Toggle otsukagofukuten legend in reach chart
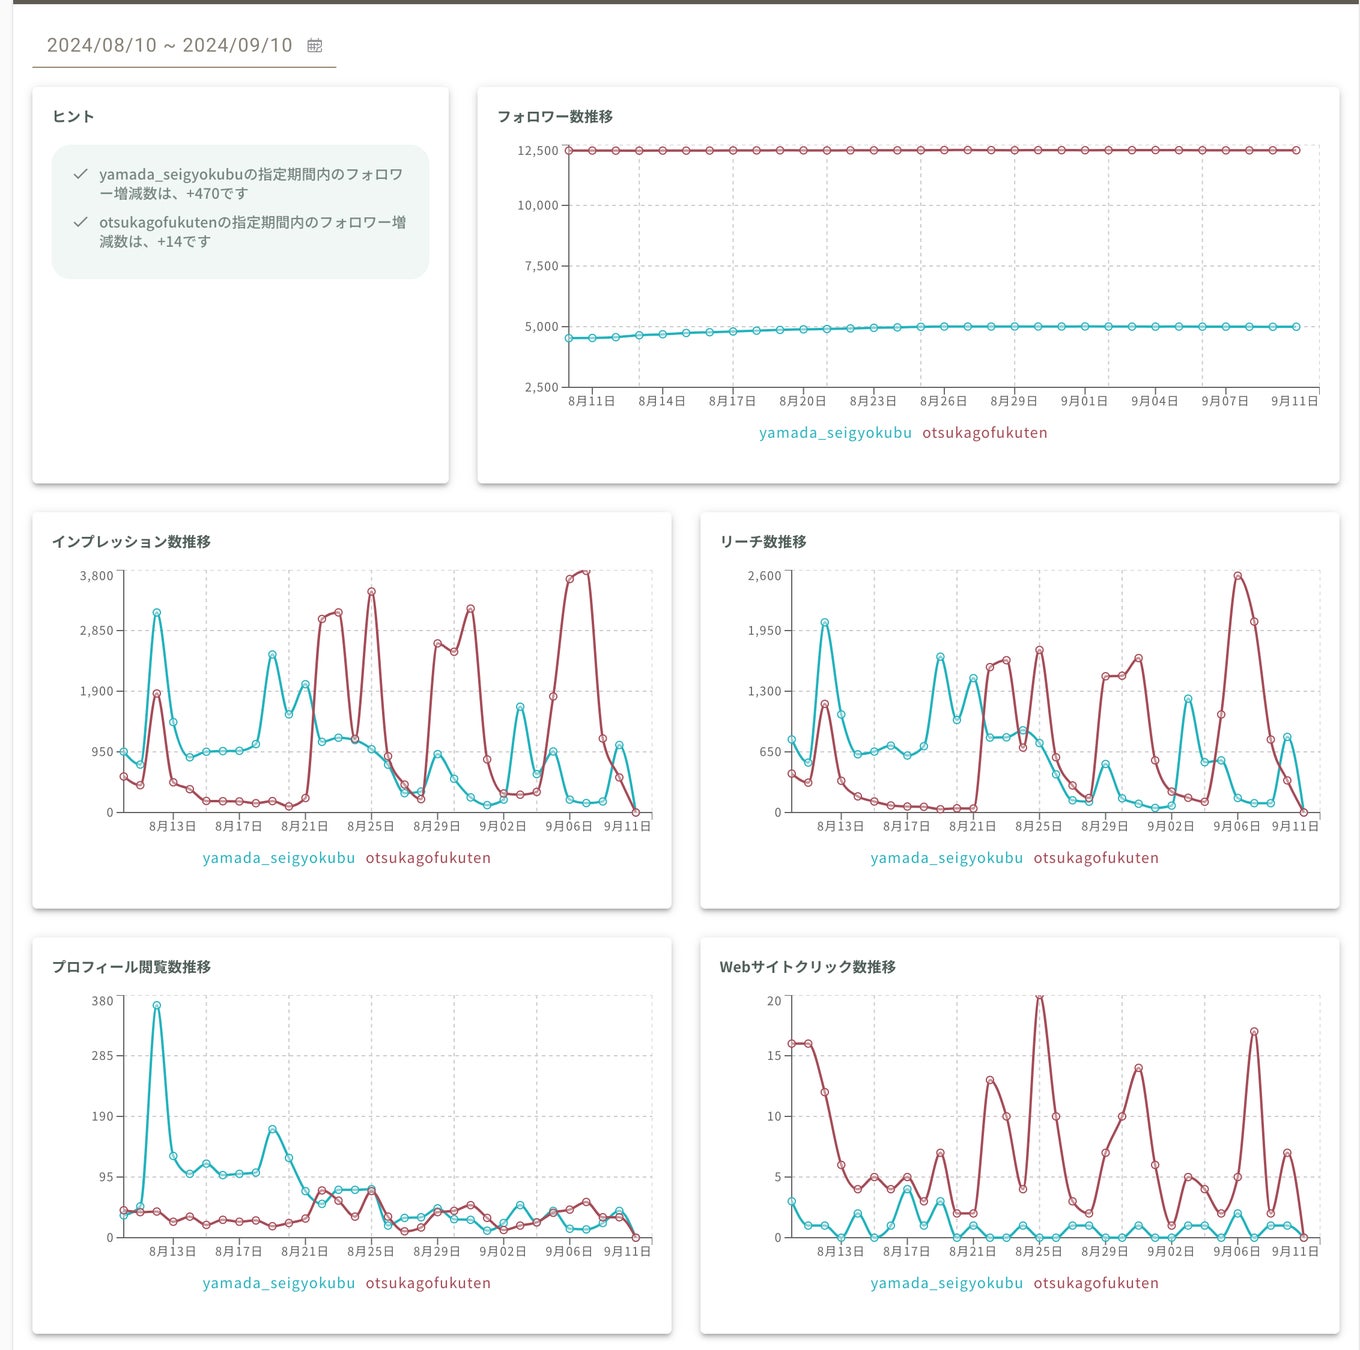1360x1350 pixels. pos(1096,858)
